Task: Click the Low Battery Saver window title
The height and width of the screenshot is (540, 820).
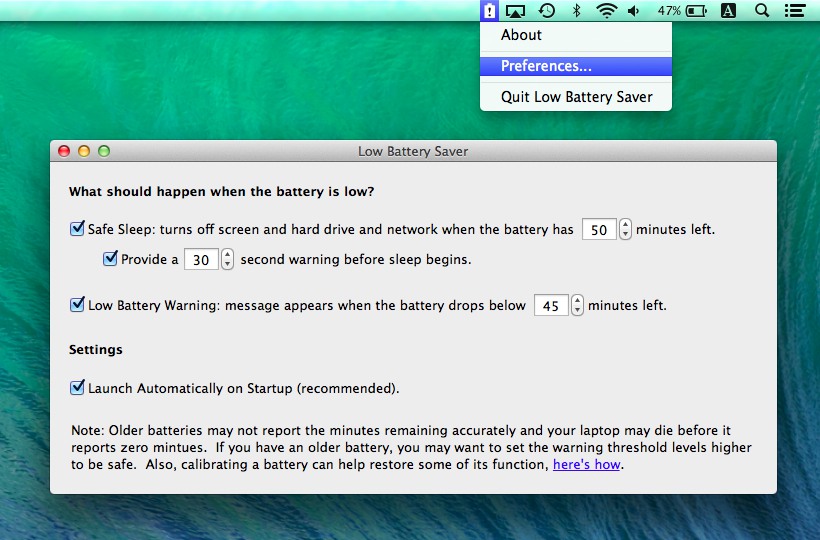Action: (x=413, y=152)
